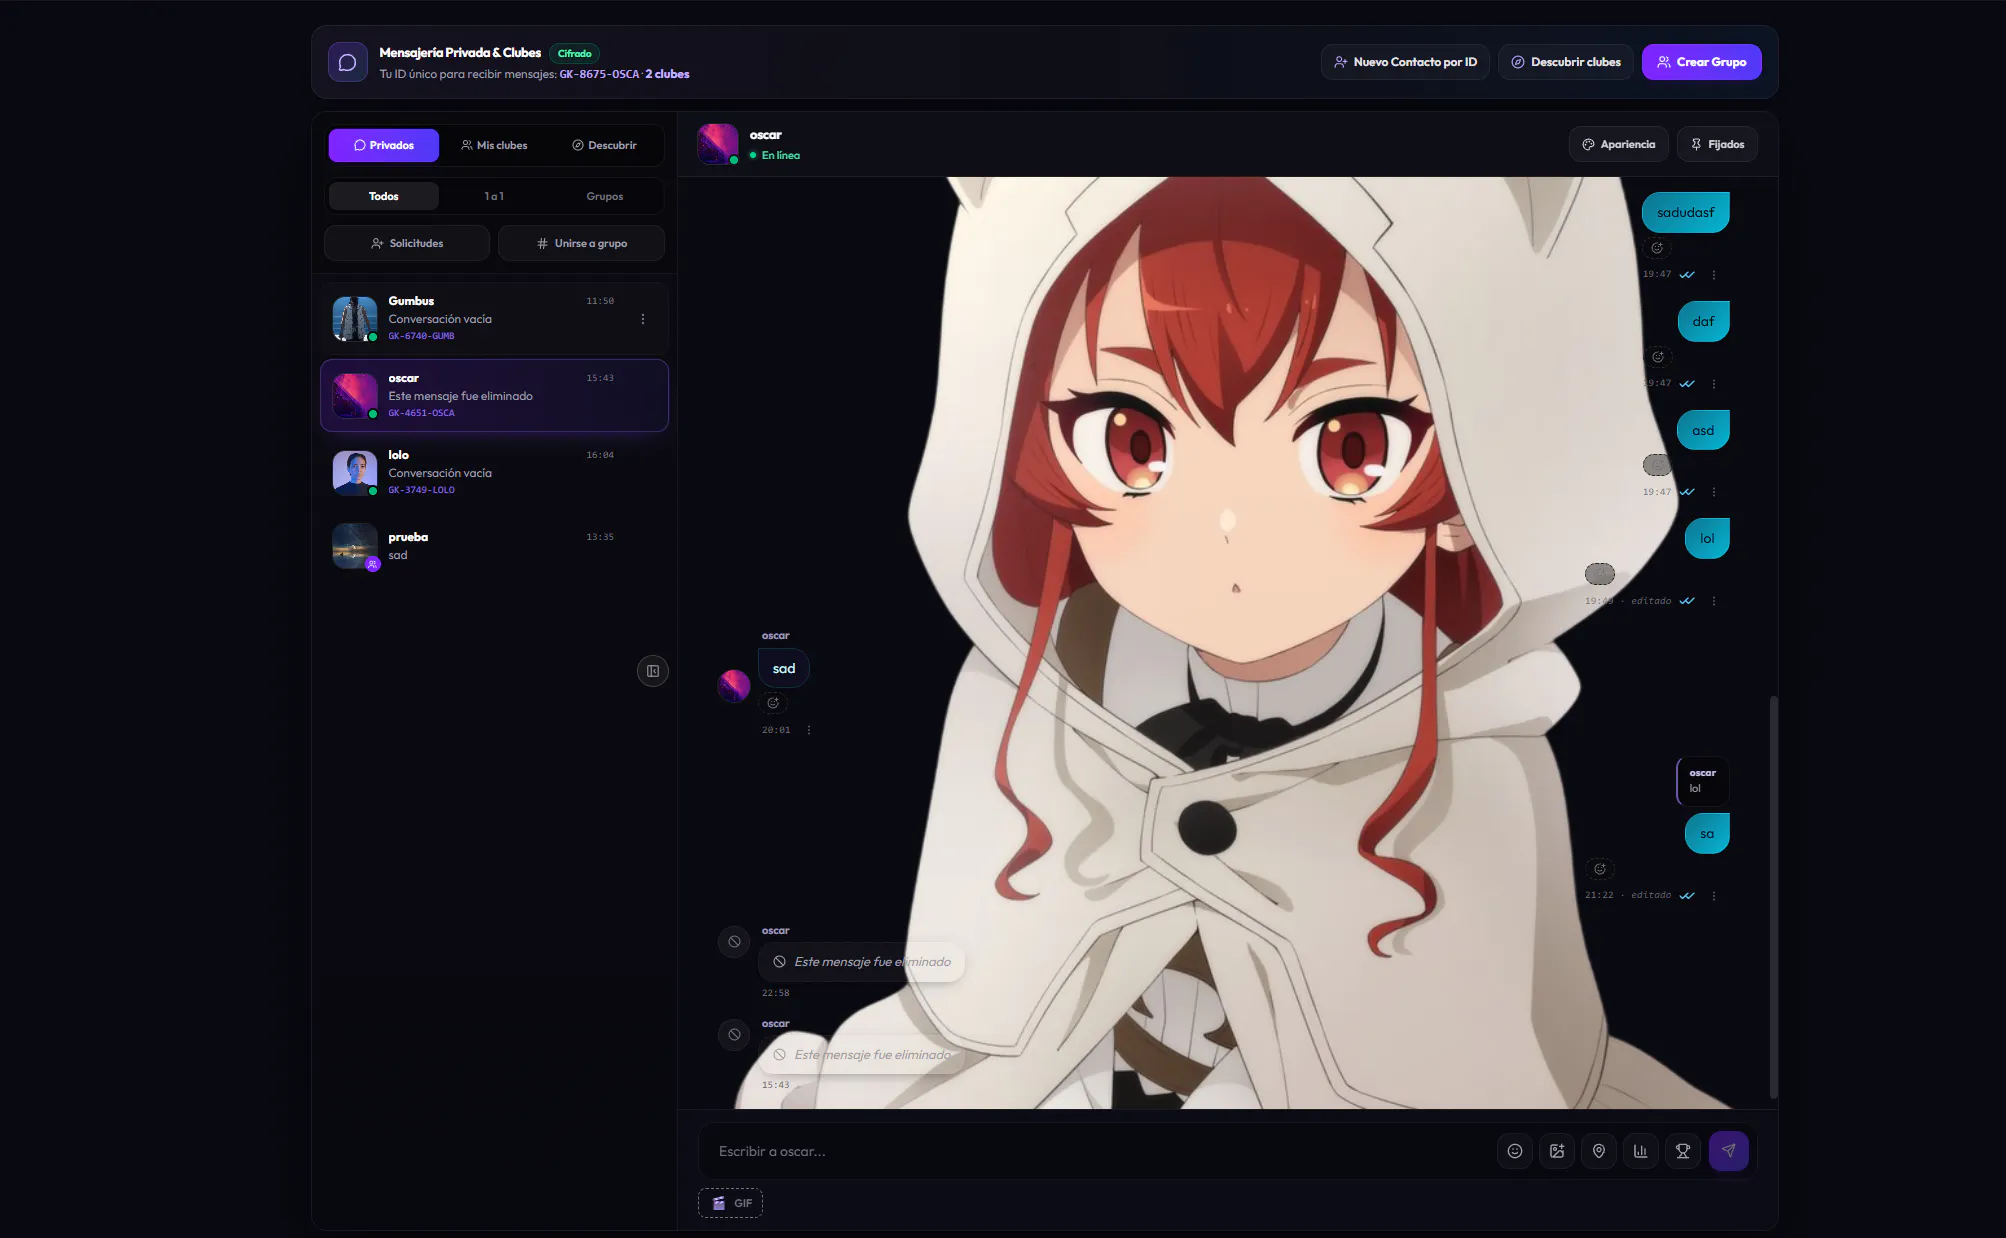Open message options for 'sa' message
2006x1238 pixels.
point(1714,896)
